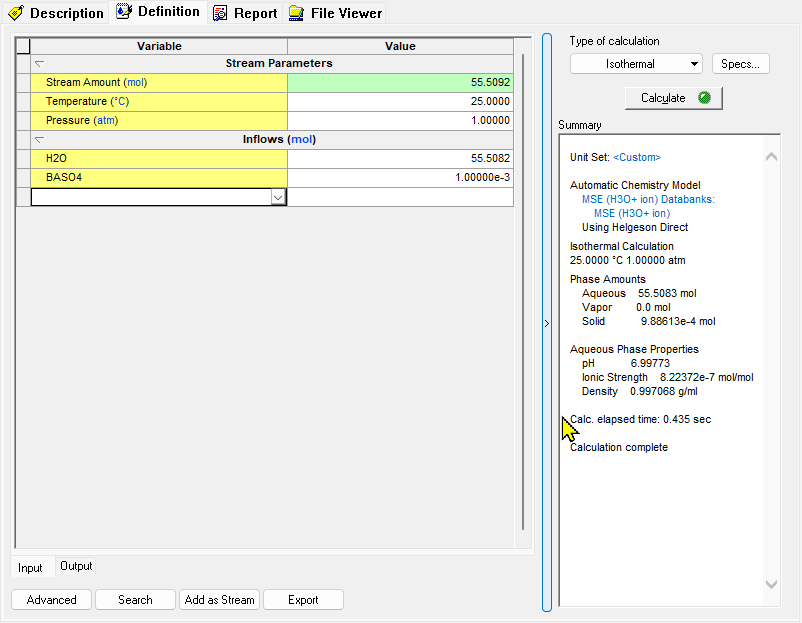Click the atm unit of Pressure

(105, 120)
